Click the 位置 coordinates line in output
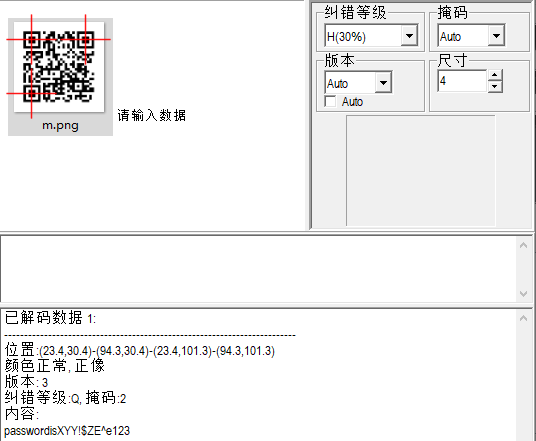 point(140,350)
